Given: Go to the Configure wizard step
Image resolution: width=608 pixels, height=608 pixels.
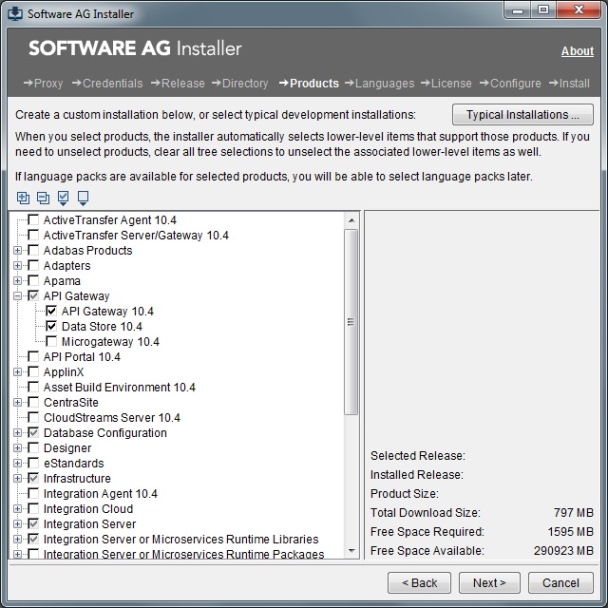Looking at the screenshot, I should [510, 83].
